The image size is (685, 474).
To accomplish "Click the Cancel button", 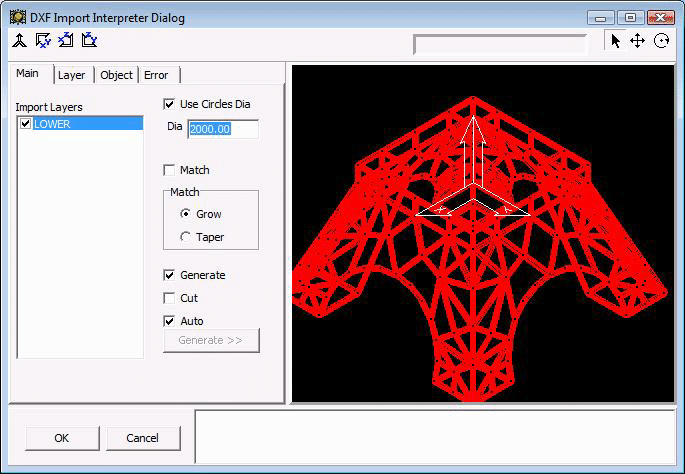I will pyautogui.click(x=143, y=438).
